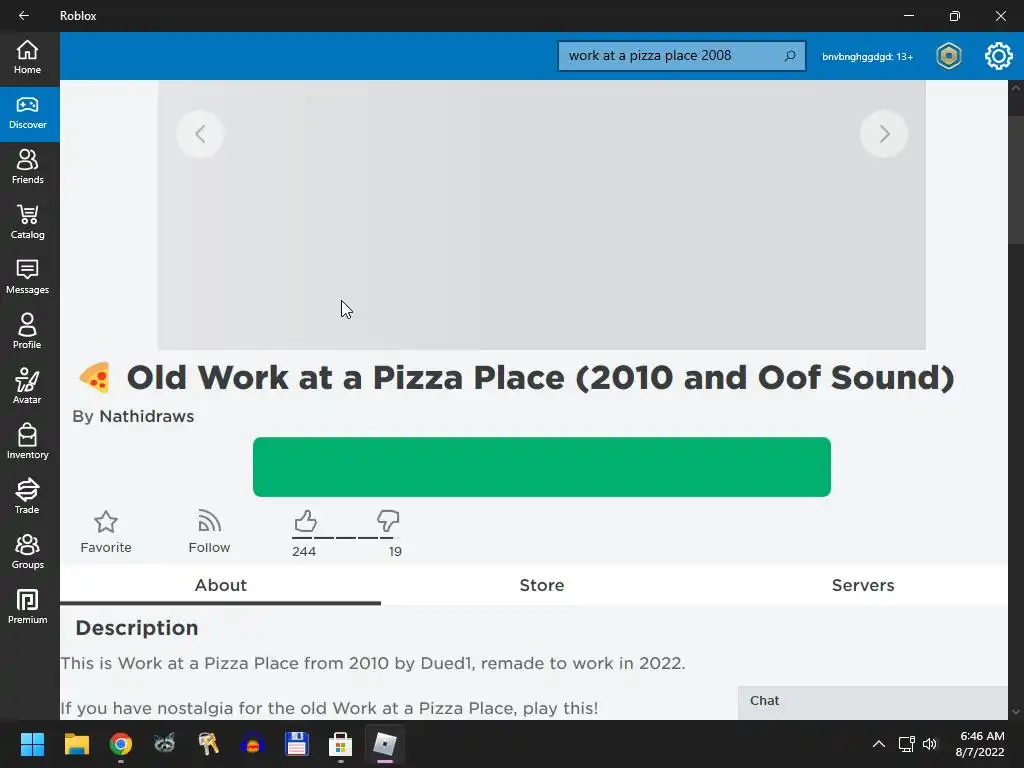Open Microsoft Store from taskbar

click(340, 744)
